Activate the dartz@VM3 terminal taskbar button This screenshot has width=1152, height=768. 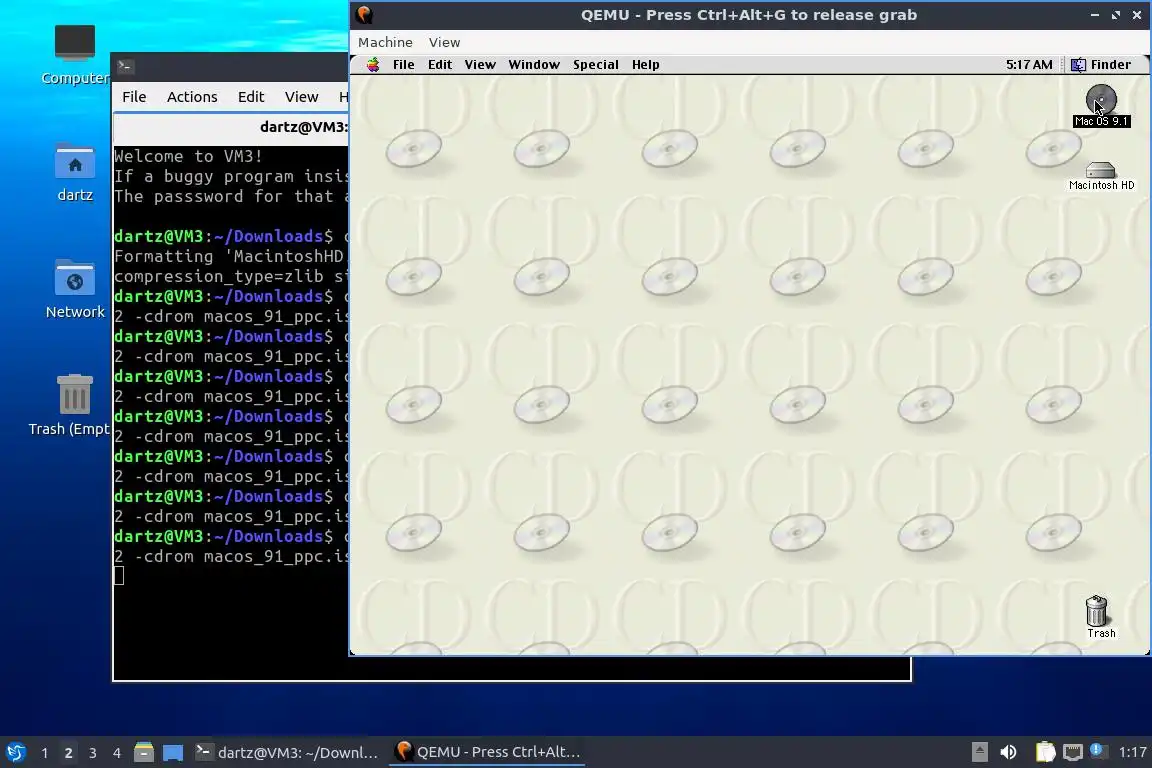(287, 753)
